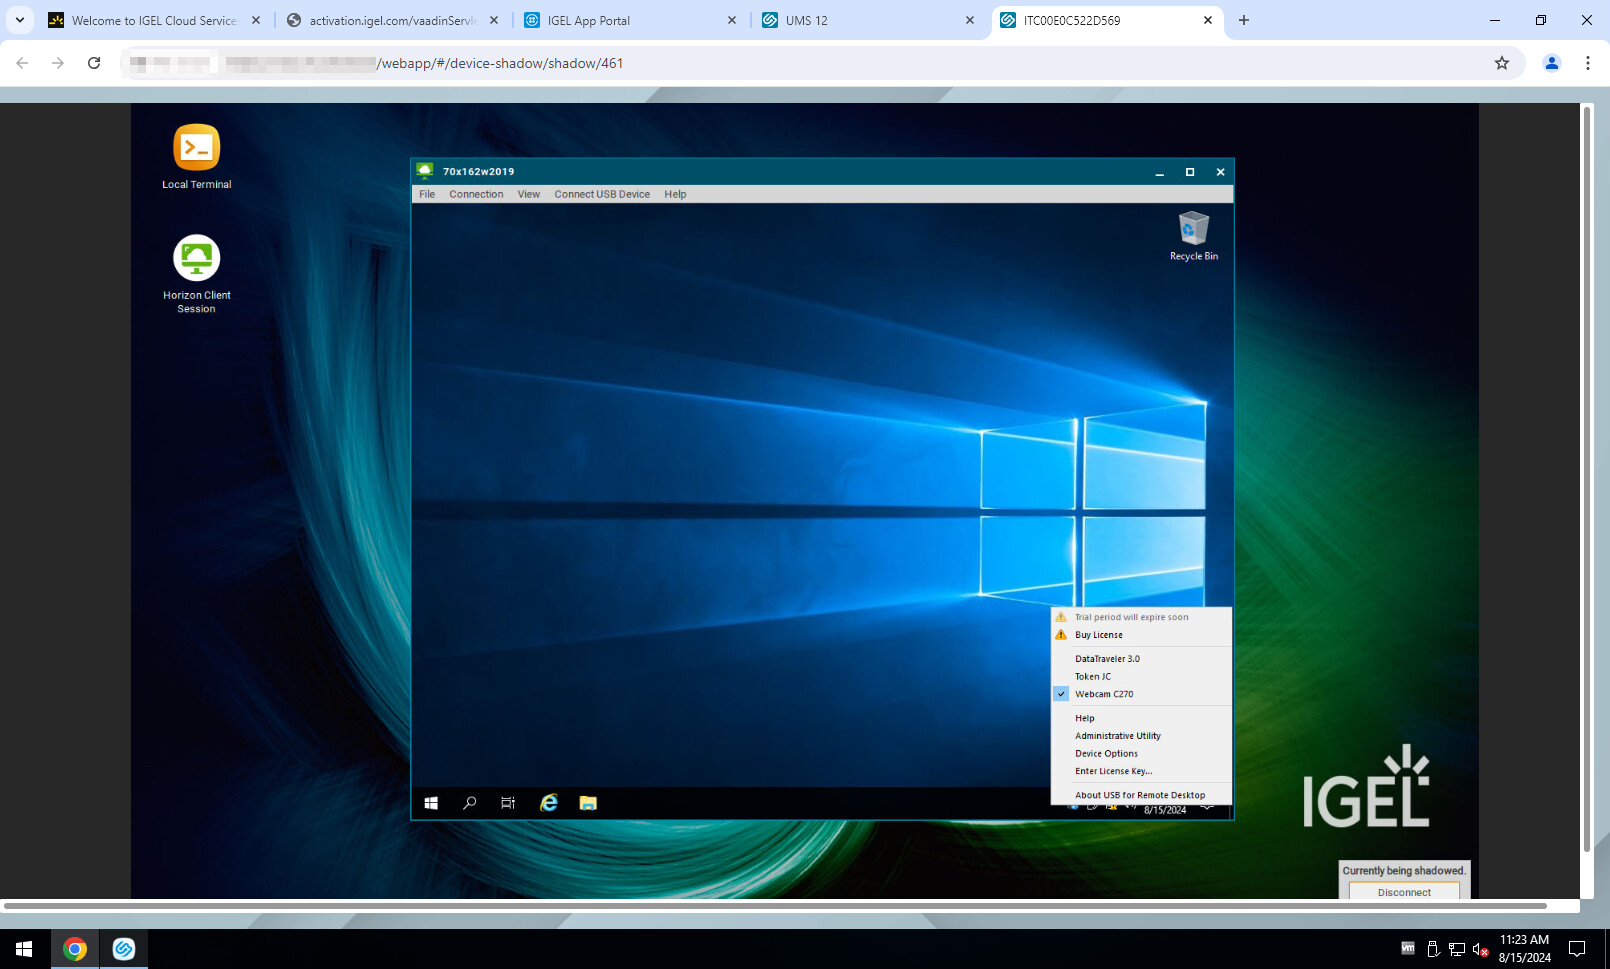Open Task View in remote taskbar

tap(508, 803)
